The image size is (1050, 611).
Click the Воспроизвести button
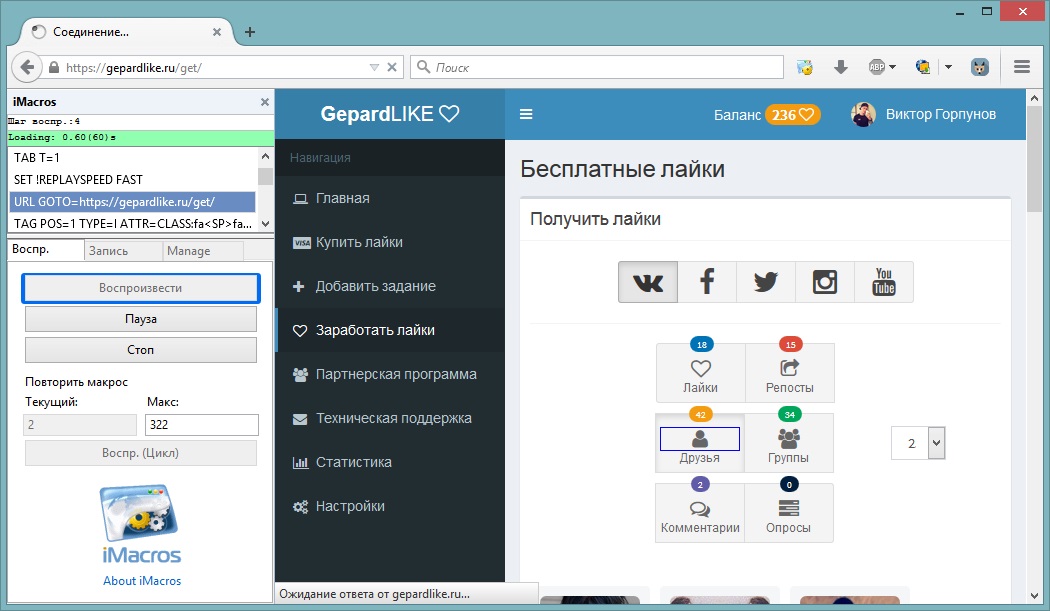[x=141, y=288]
